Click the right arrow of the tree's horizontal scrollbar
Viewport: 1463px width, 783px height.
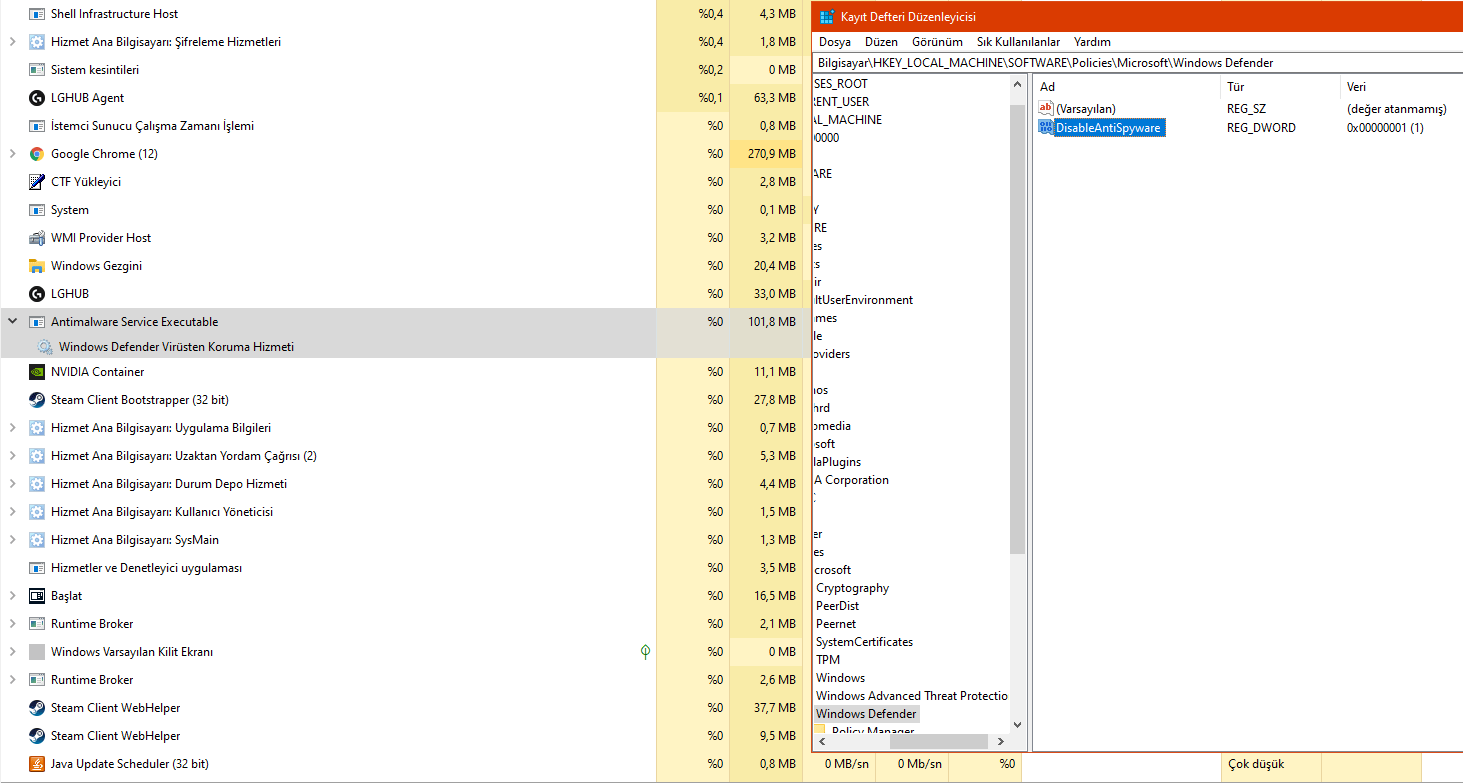[1002, 741]
